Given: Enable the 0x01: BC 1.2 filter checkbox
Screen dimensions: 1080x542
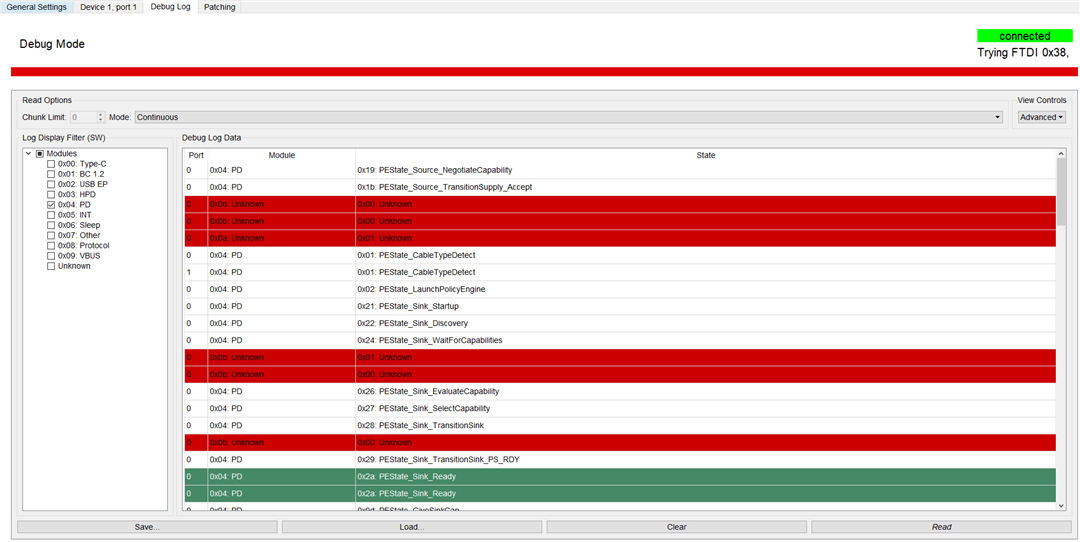Looking at the screenshot, I should coord(51,174).
